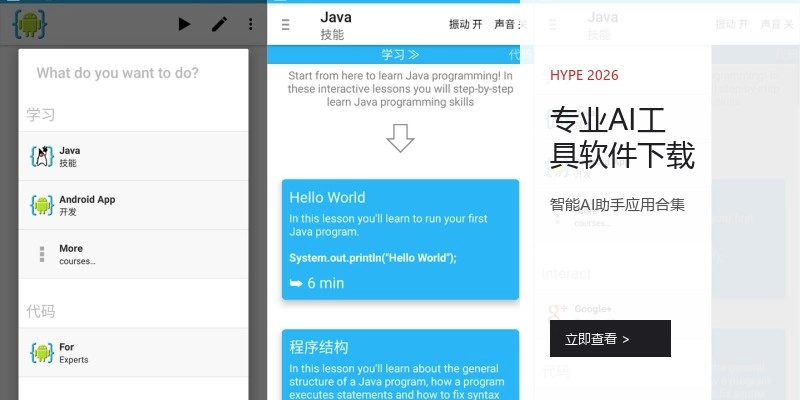This screenshot has width=800, height=400.
Task: Open the For Experts entry
Action: pos(133,353)
